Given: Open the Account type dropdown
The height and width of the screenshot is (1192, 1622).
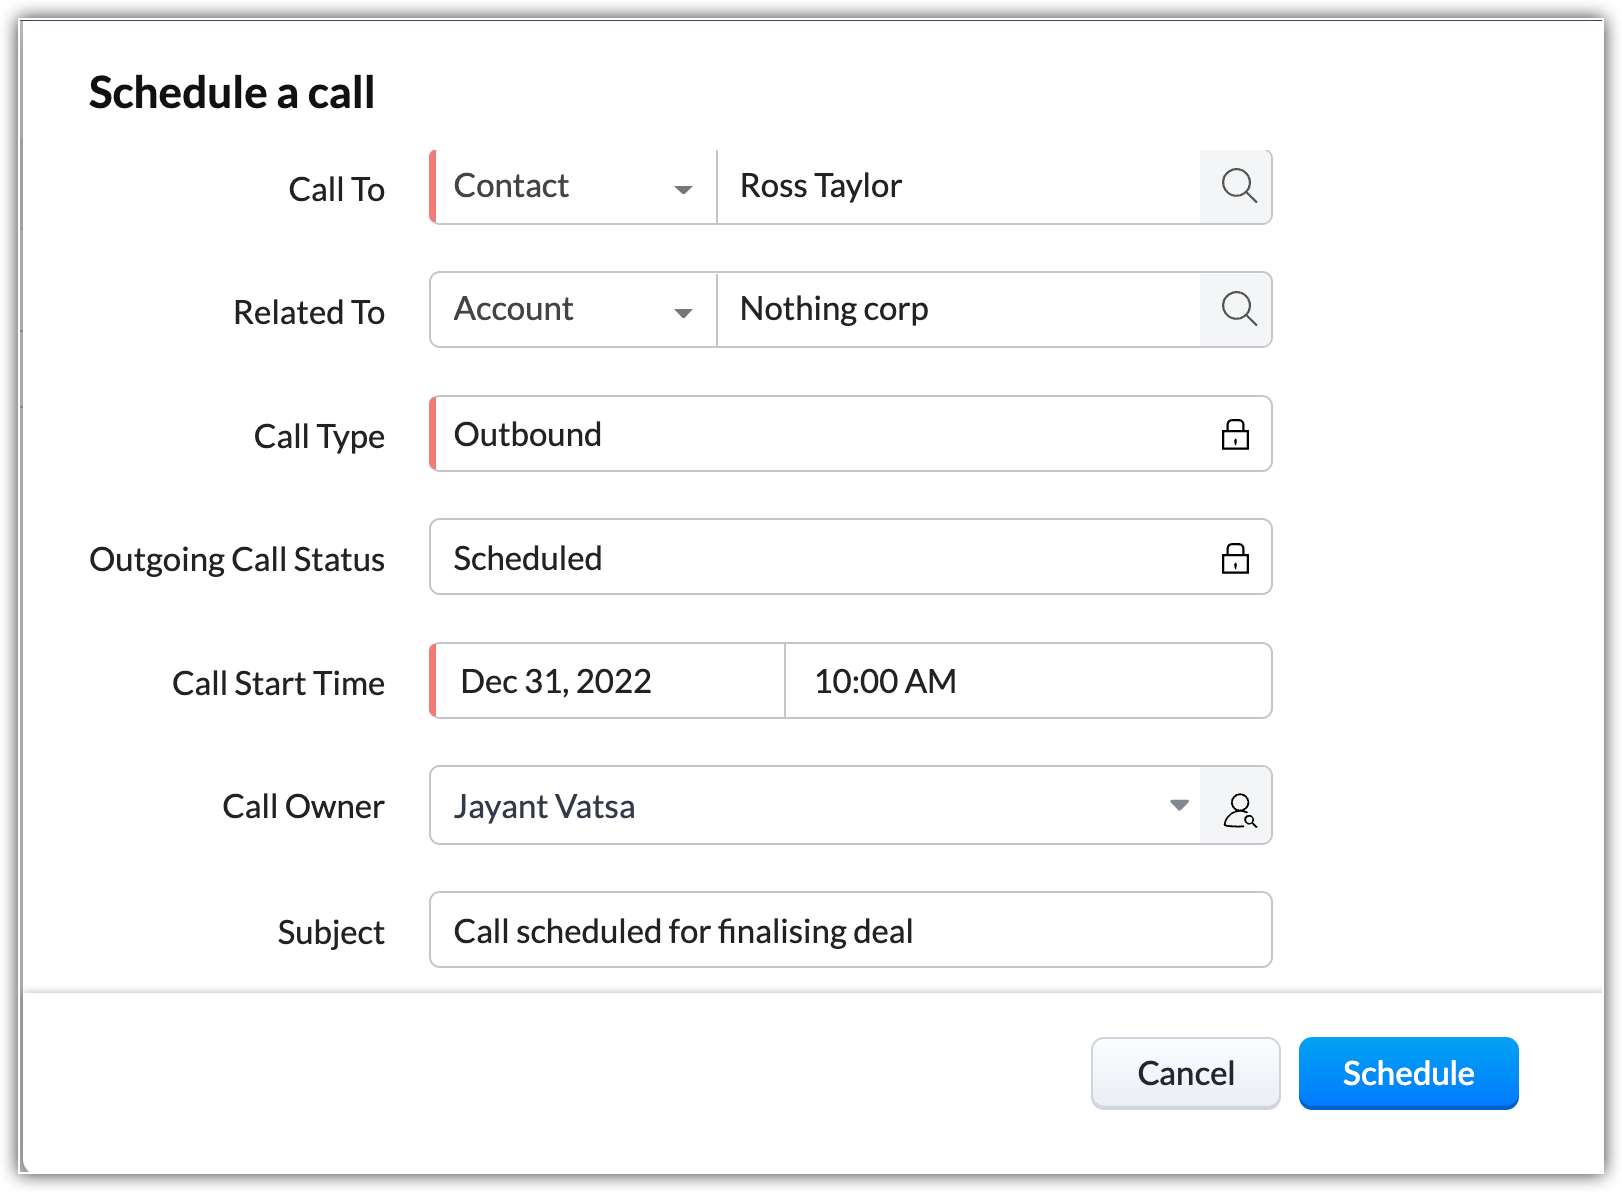Looking at the screenshot, I should 573,310.
